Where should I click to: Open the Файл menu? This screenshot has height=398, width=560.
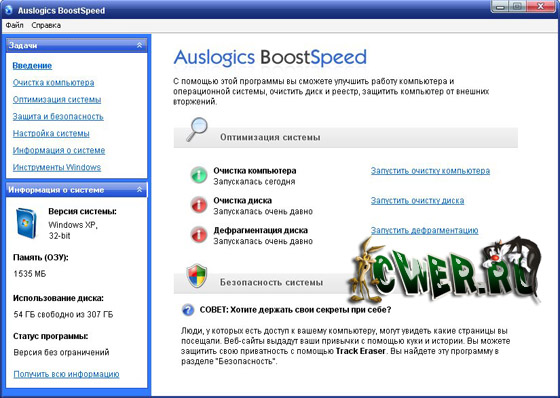(15, 25)
